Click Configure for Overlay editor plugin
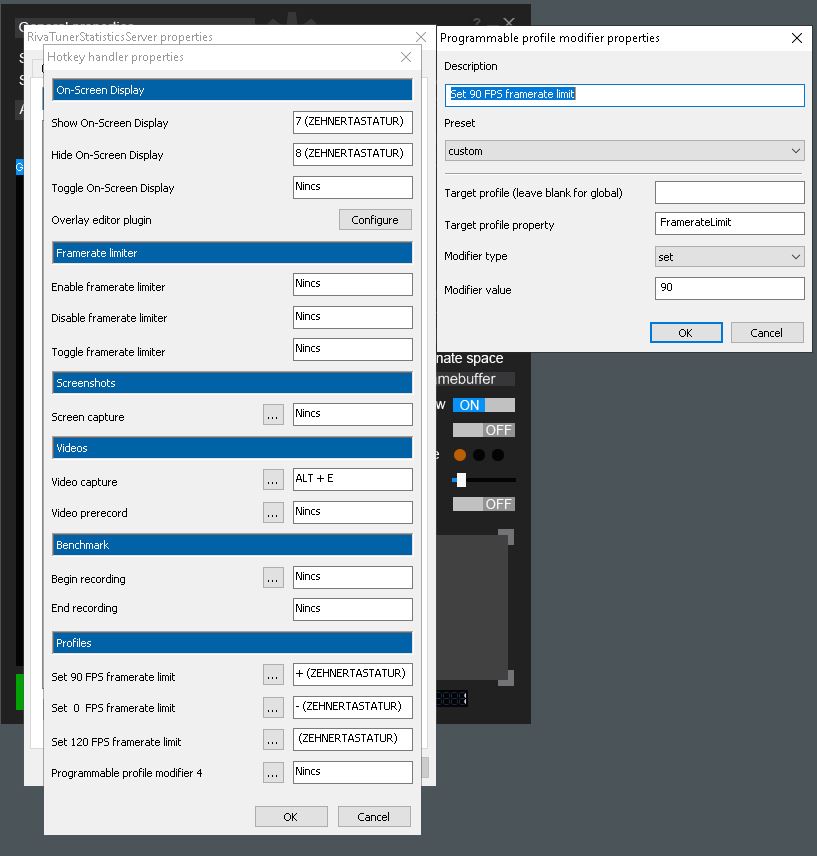The width and height of the screenshot is (817, 856). [x=375, y=219]
